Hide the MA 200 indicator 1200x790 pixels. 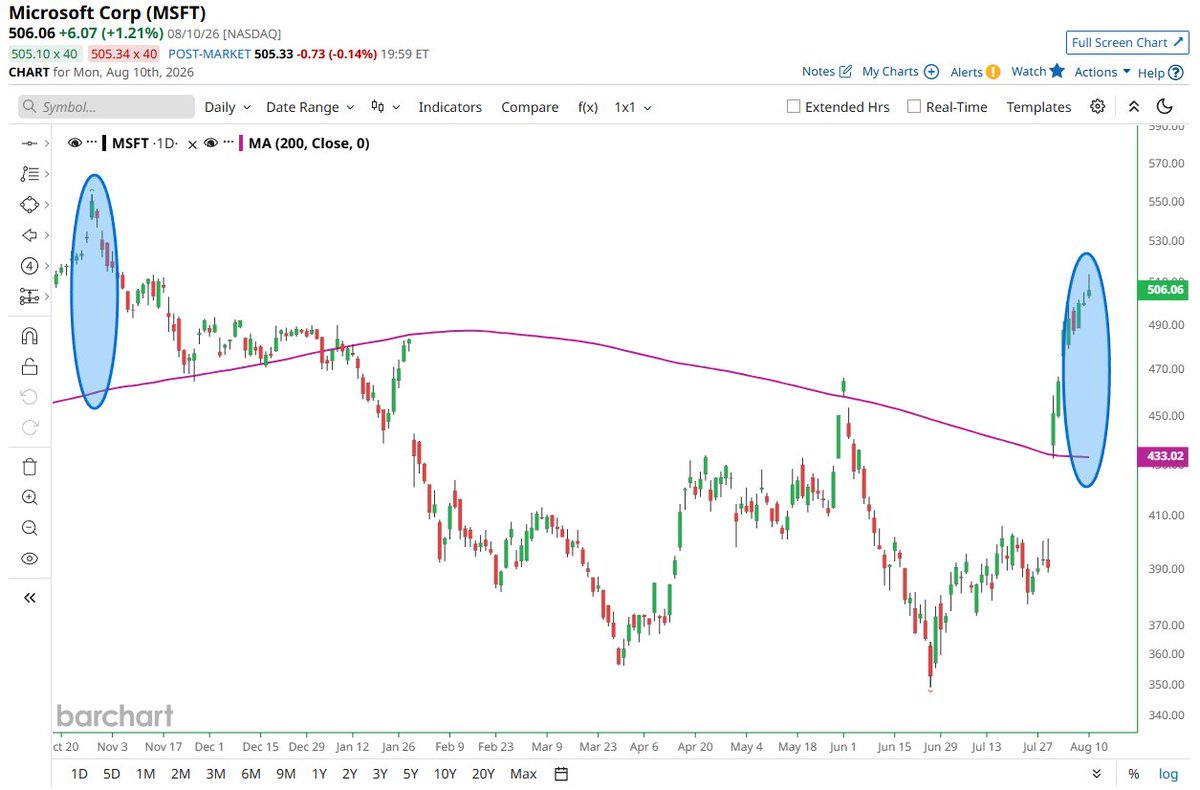[211, 144]
